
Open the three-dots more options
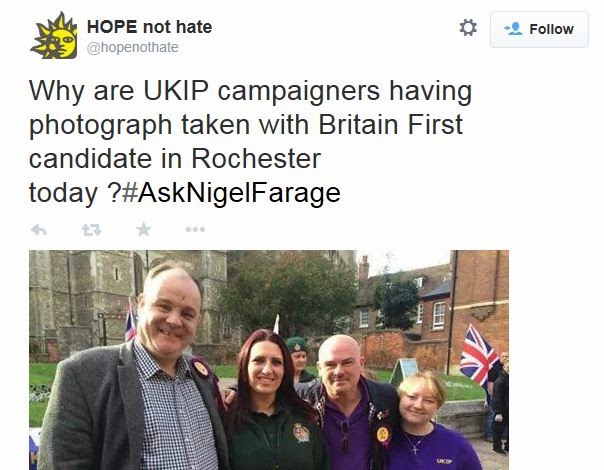point(195,230)
